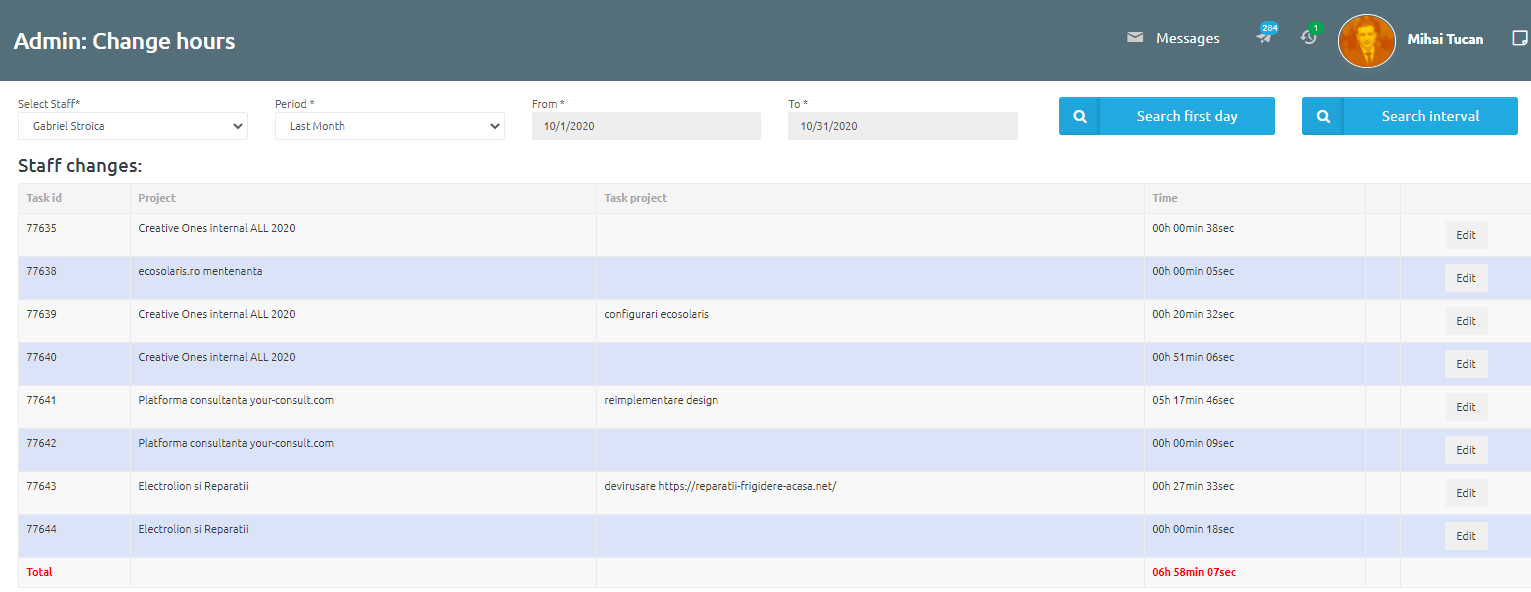1531x592 pixels.
Task: Select task id 77640 cell
Action: (x=74, y=364)
